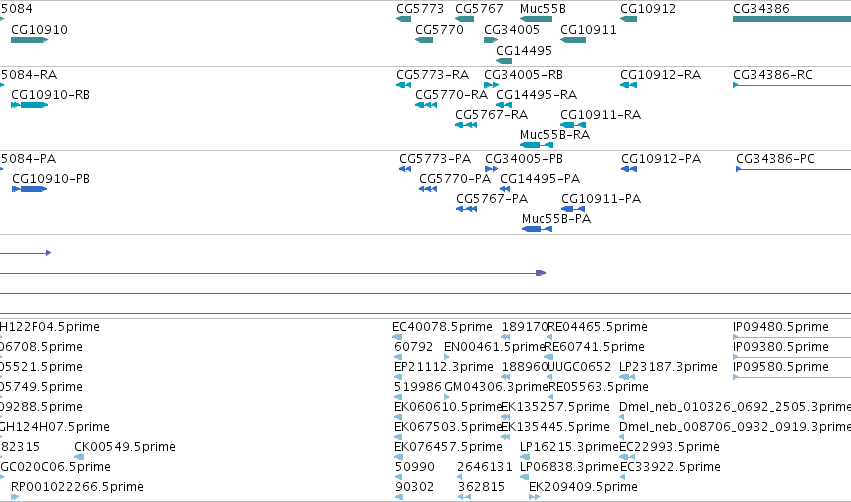
Task: Click the CG34005 gene label
Action: tap(512, 30)
